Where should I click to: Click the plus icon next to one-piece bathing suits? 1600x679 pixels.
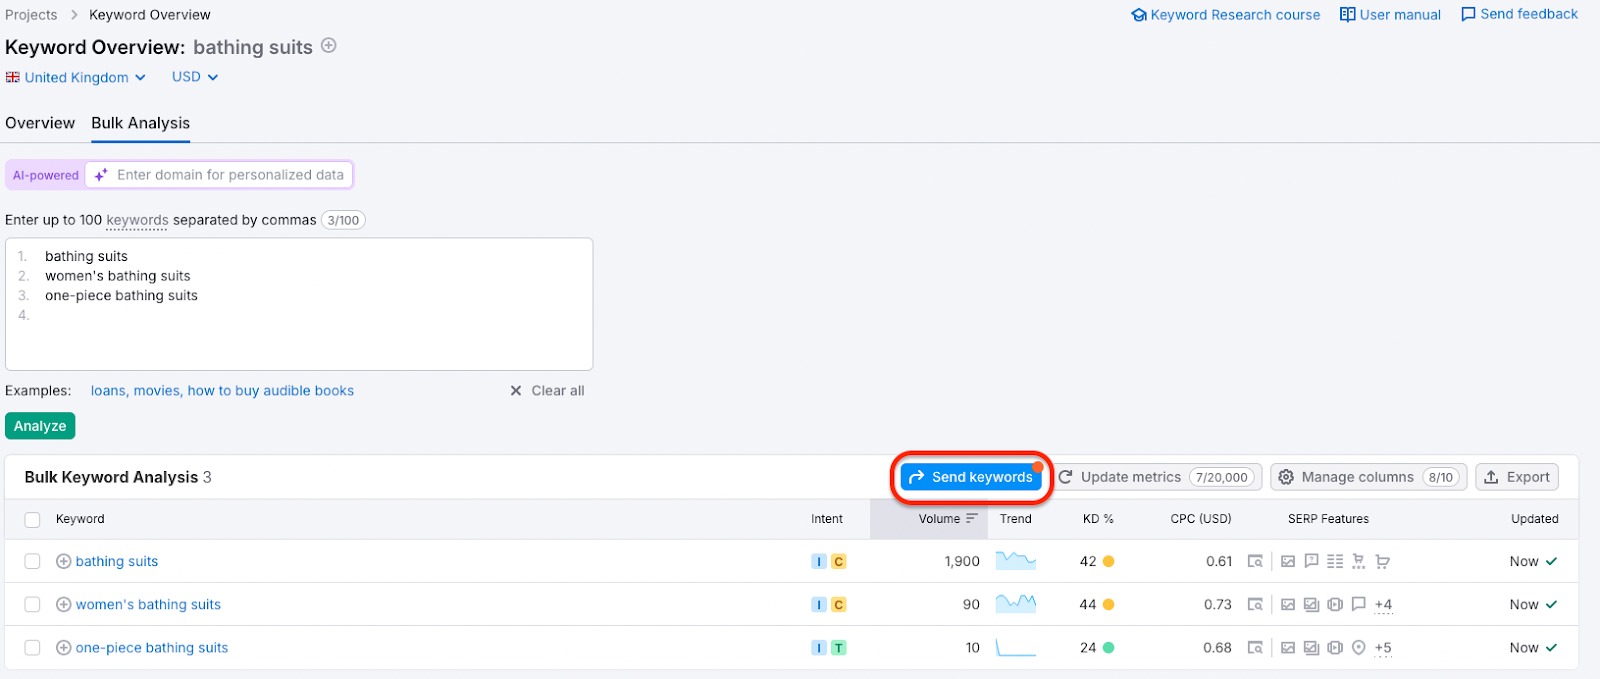tap(63, 648)
